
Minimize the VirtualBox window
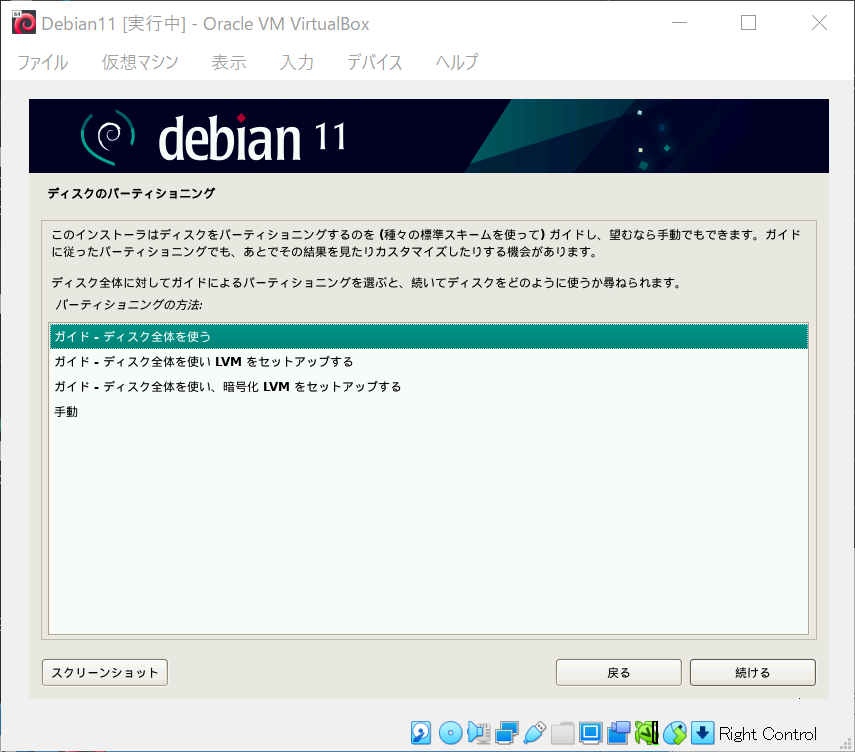(x=679, y=22)
